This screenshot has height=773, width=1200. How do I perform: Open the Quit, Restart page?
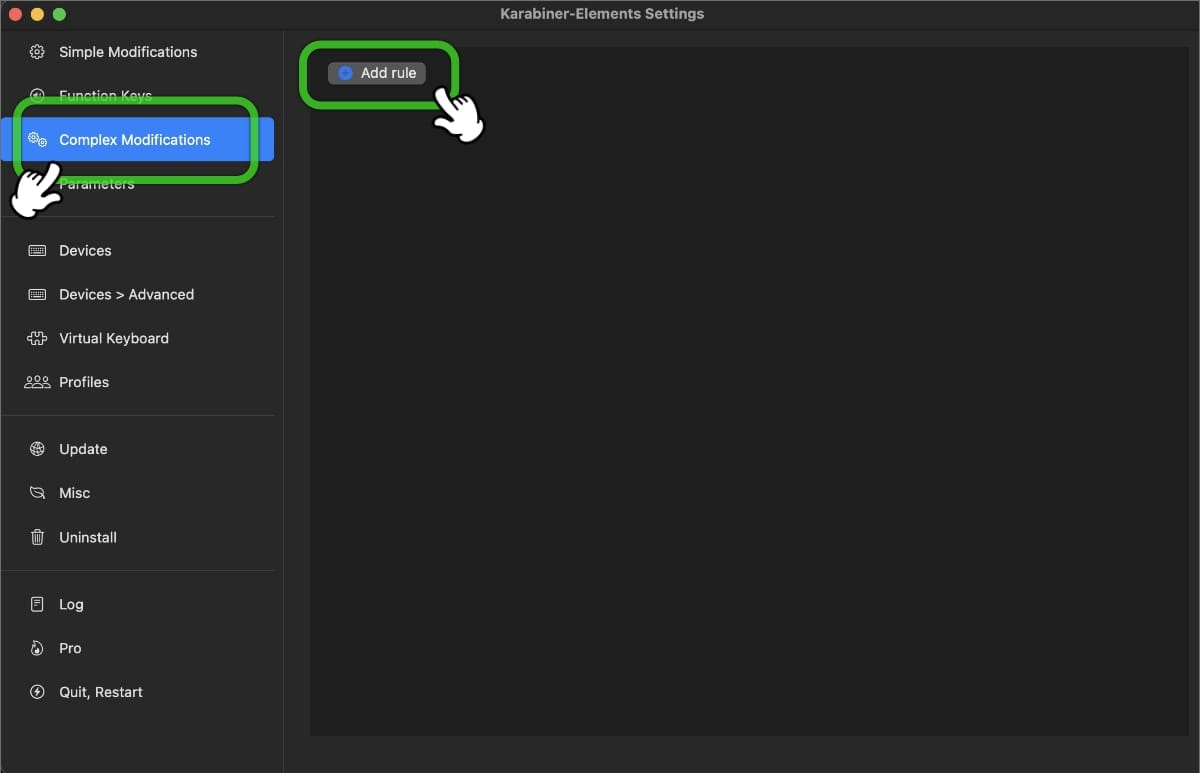pos(137,692)
